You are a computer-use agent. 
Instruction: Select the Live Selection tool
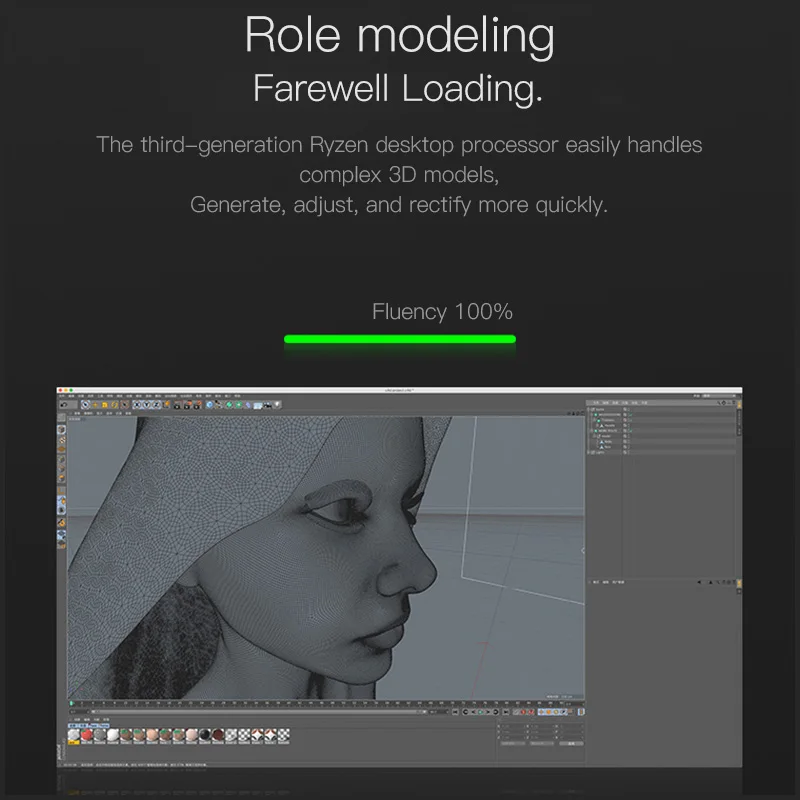point(85,405)
